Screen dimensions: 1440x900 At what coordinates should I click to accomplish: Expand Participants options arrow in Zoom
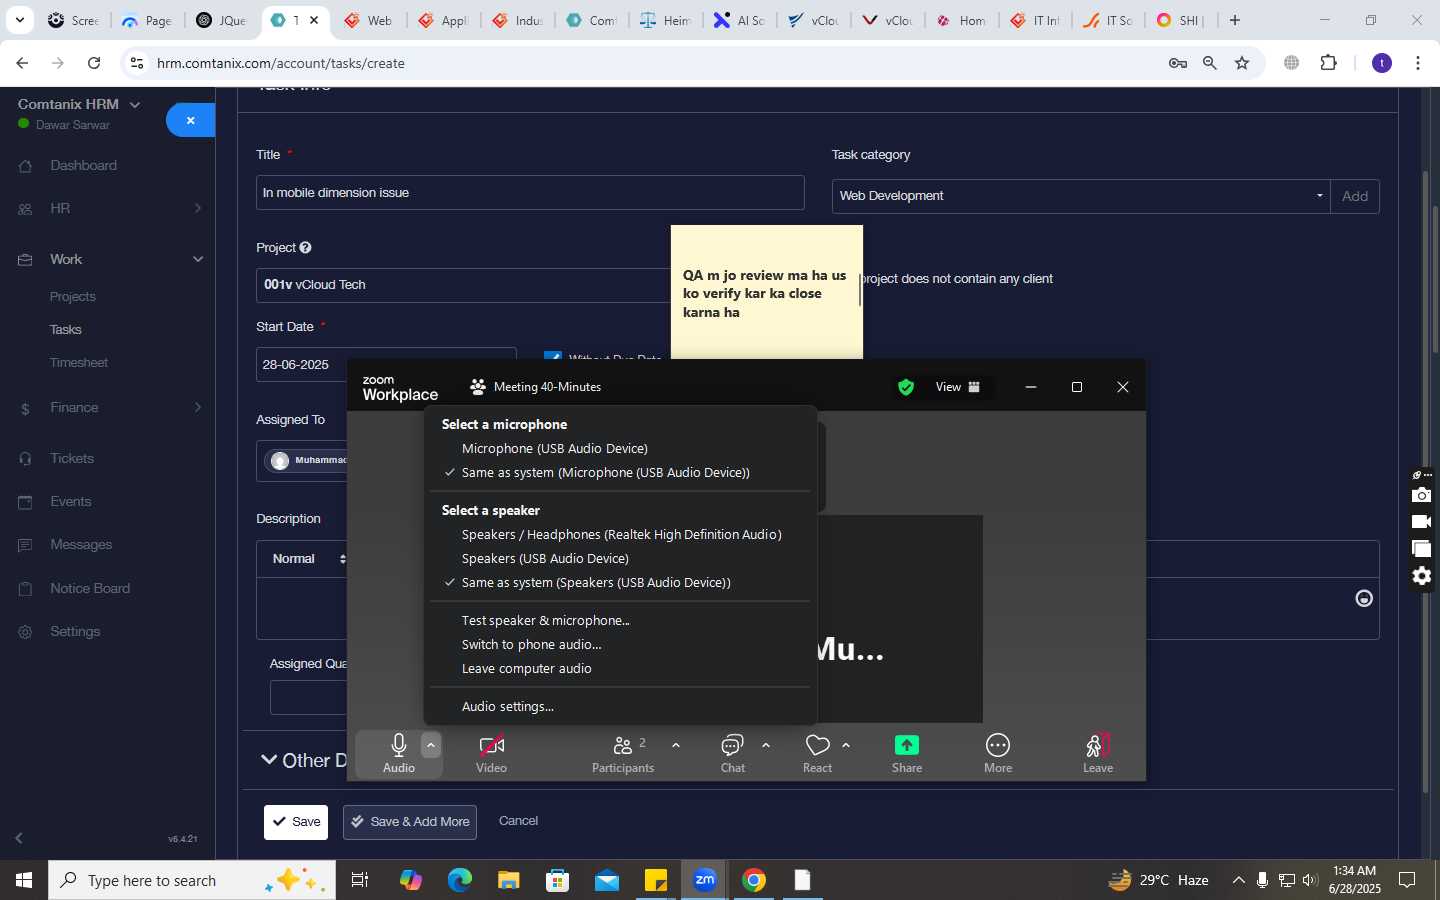coord(676,745)
